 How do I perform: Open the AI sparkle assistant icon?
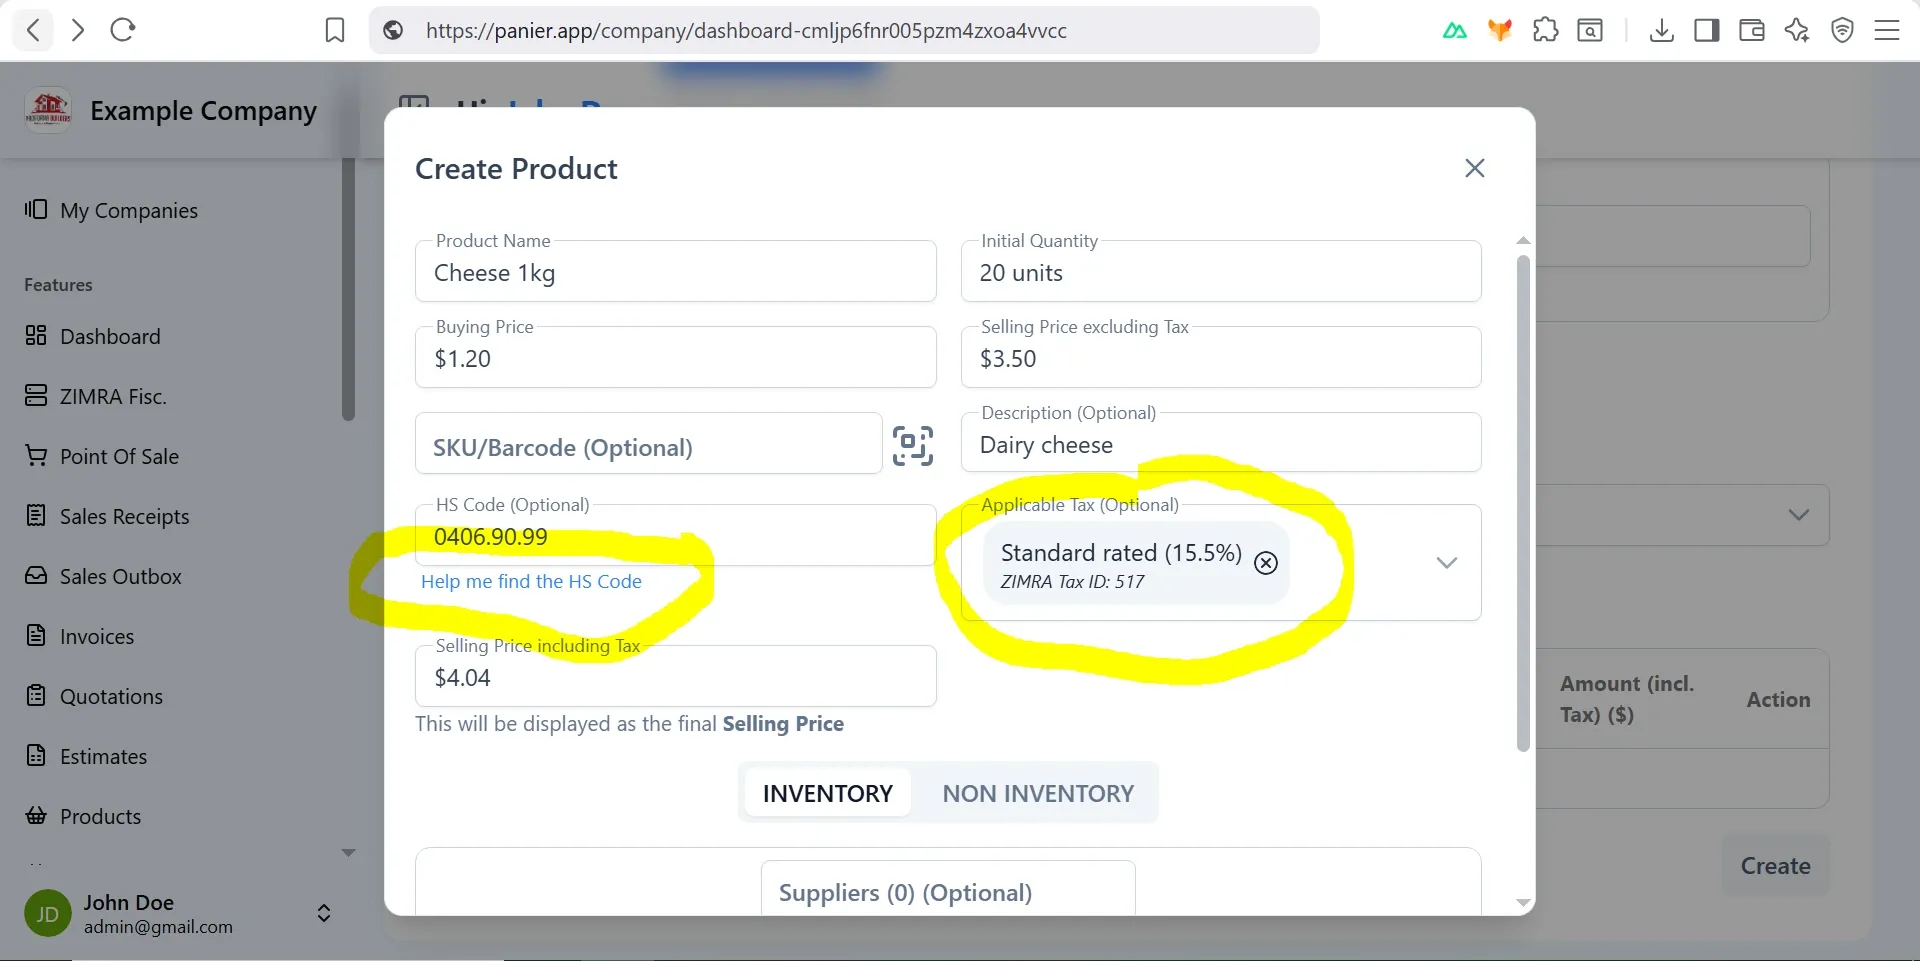tap(1797, 31)
